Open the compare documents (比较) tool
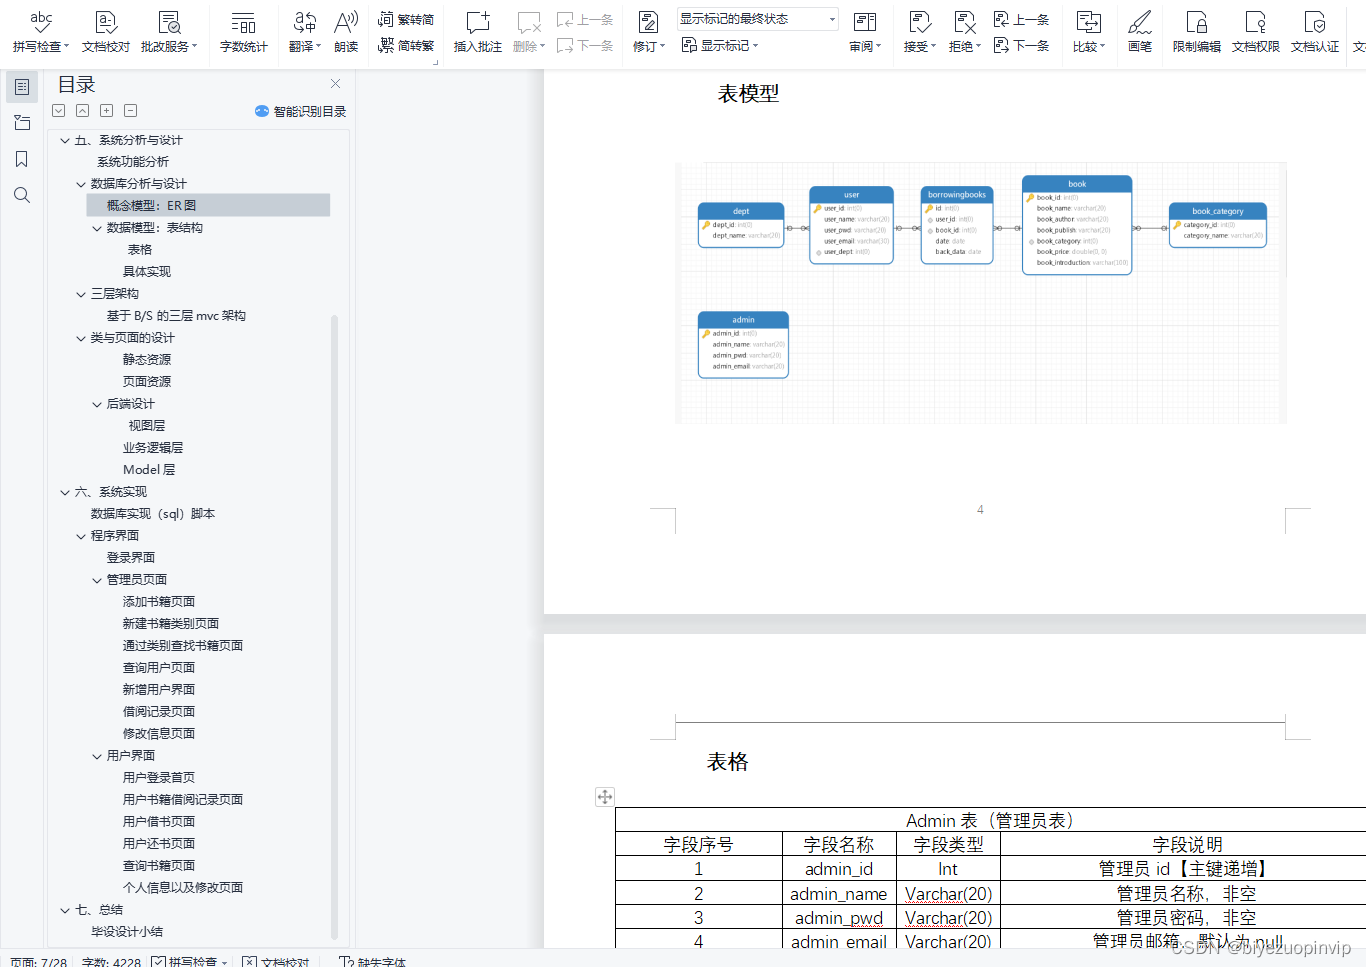The height and width of the screenshot is (967, 1366). pos(1089,30)
